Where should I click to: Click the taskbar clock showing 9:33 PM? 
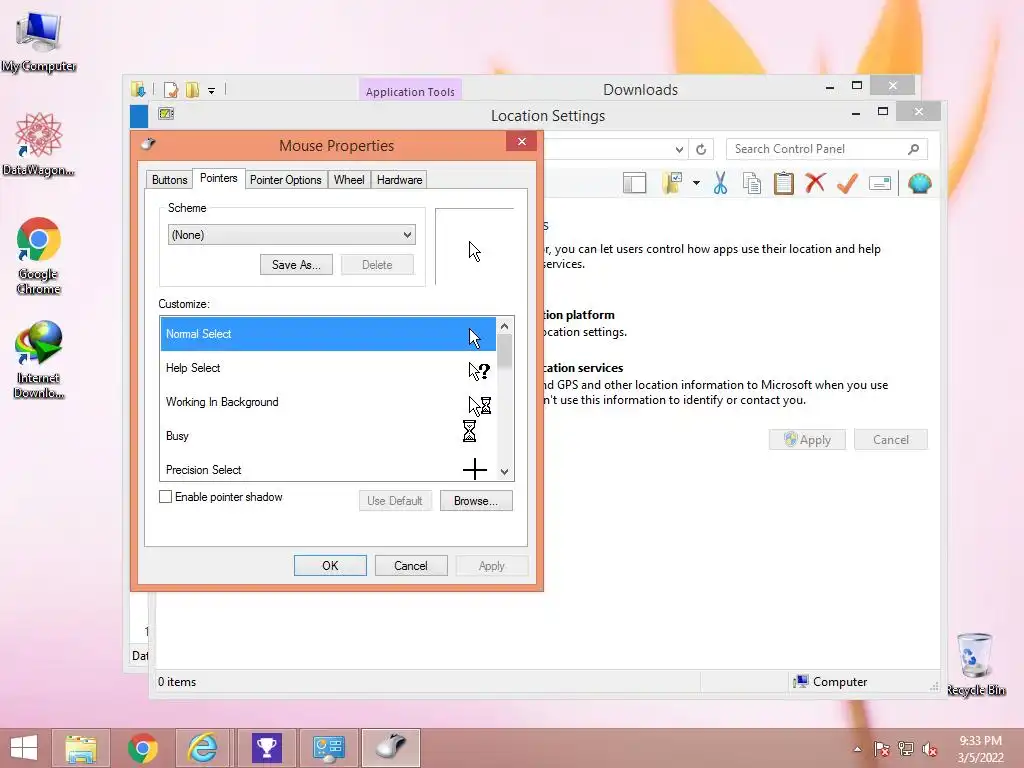pyautogui.click(x=980, y=748)
